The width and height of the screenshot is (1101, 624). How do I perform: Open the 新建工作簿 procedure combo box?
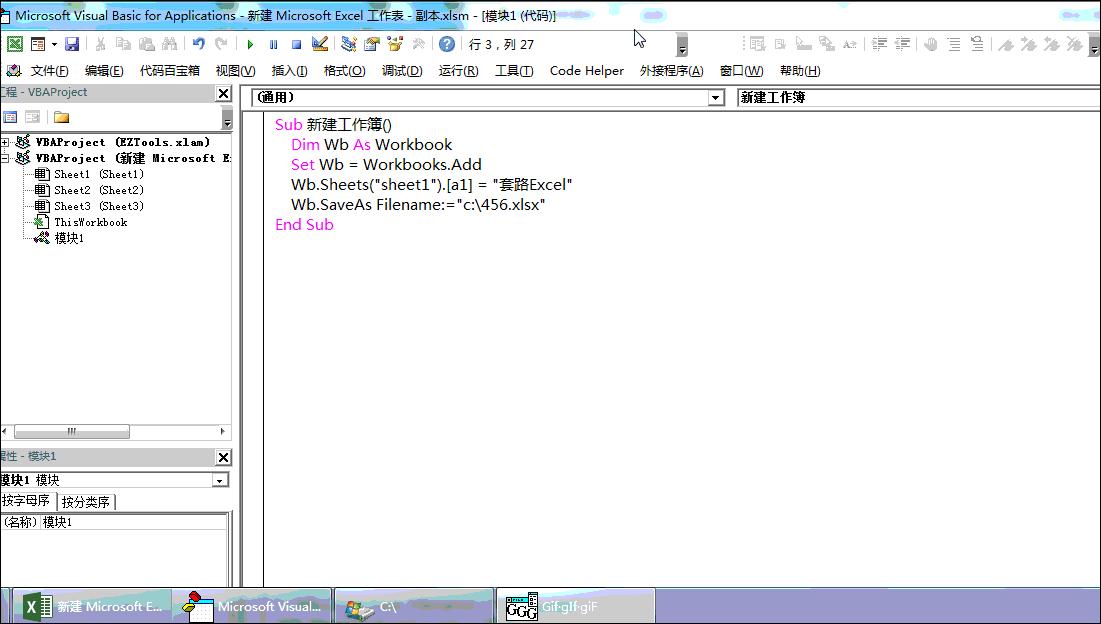tap(918, 98)
